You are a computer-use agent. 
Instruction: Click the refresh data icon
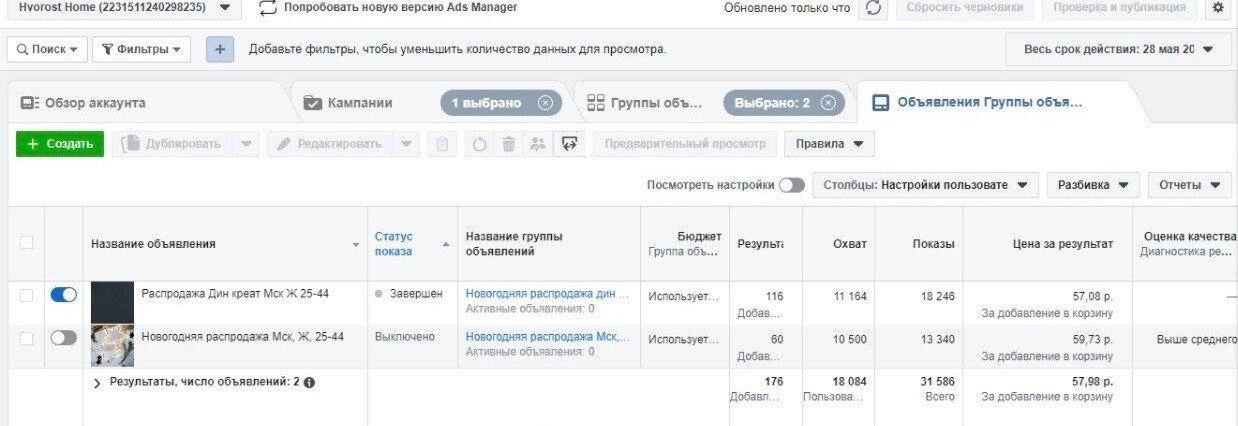tap(874, 8)
